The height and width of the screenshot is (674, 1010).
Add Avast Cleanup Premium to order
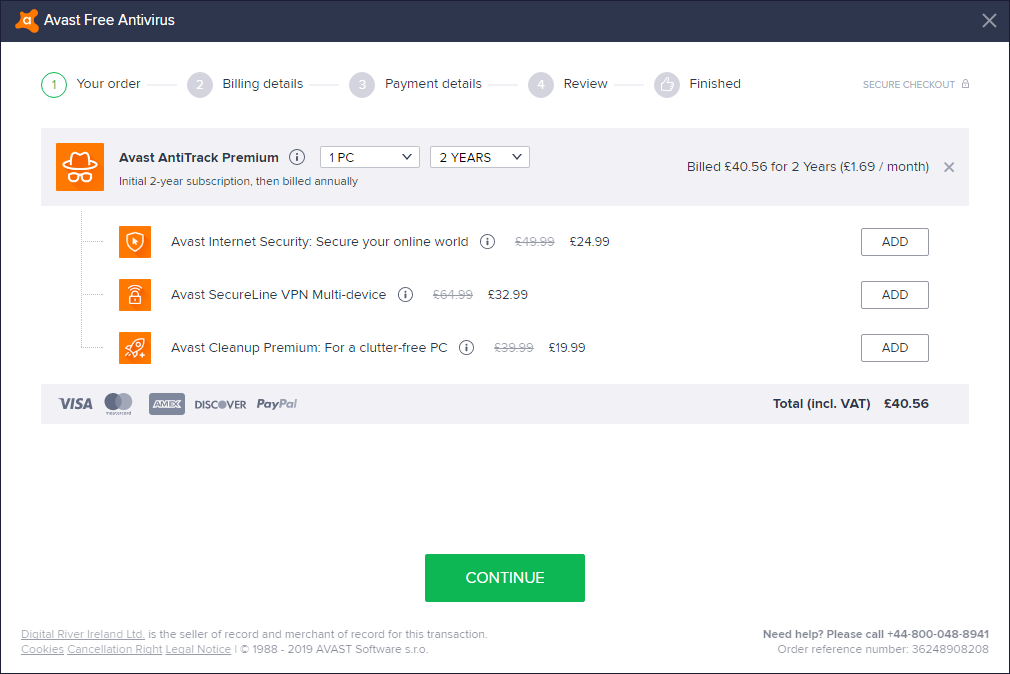coord(895,348)
